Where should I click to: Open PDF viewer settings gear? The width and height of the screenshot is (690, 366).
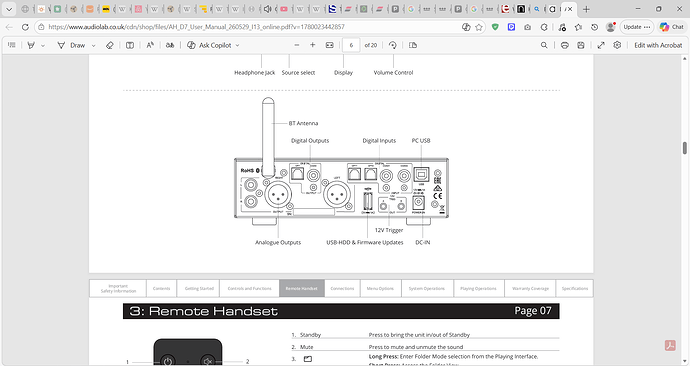coord(617,45)
